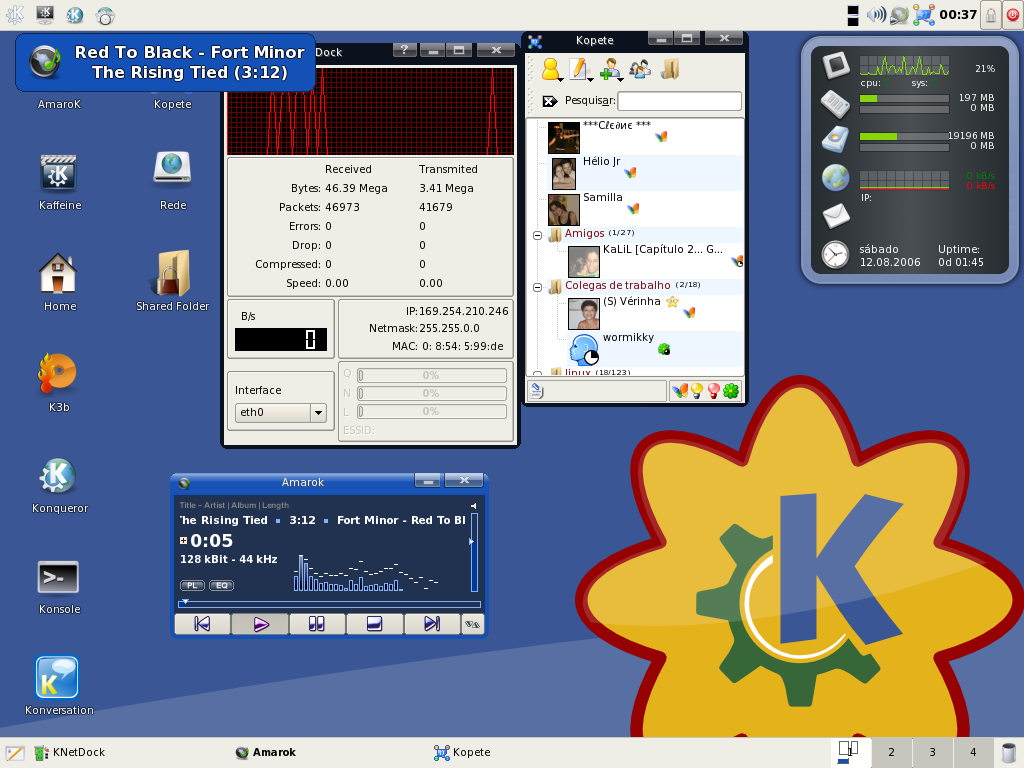Stop playback in Amarok

(x=374, y=624)
